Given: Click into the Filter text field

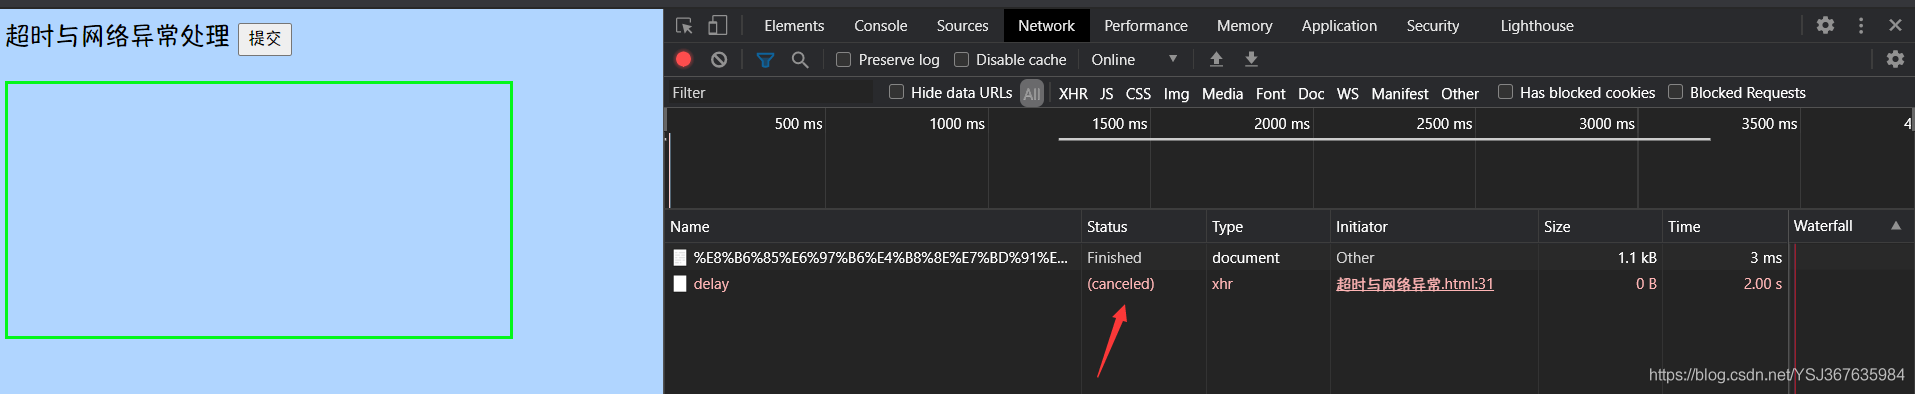Looking at the screenshot, I should (770, 93).
